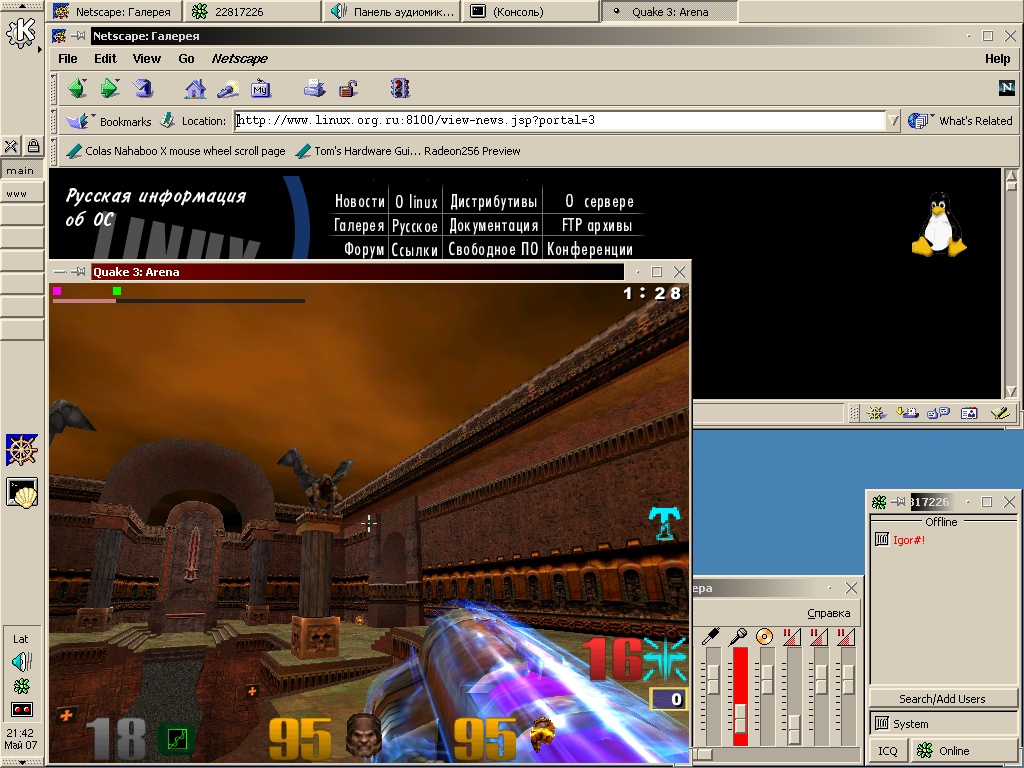
Task: Switch to Панель аудиомик... taskbar entry
Action: pos(391,12)
